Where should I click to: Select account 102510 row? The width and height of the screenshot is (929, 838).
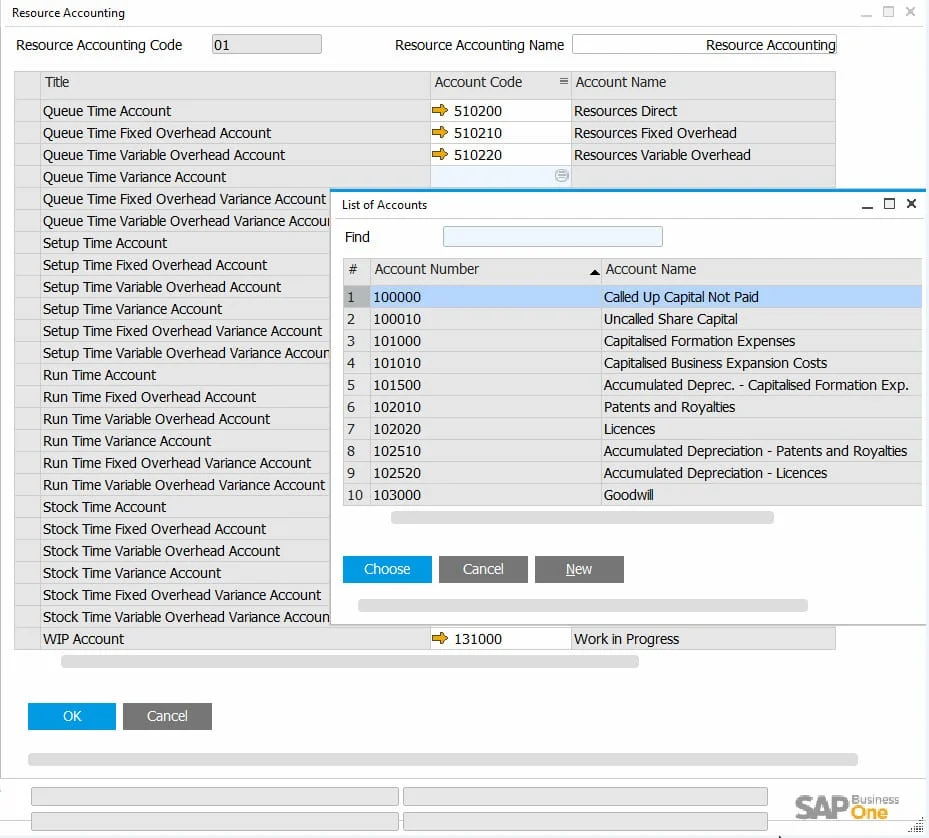coord(632,450)
